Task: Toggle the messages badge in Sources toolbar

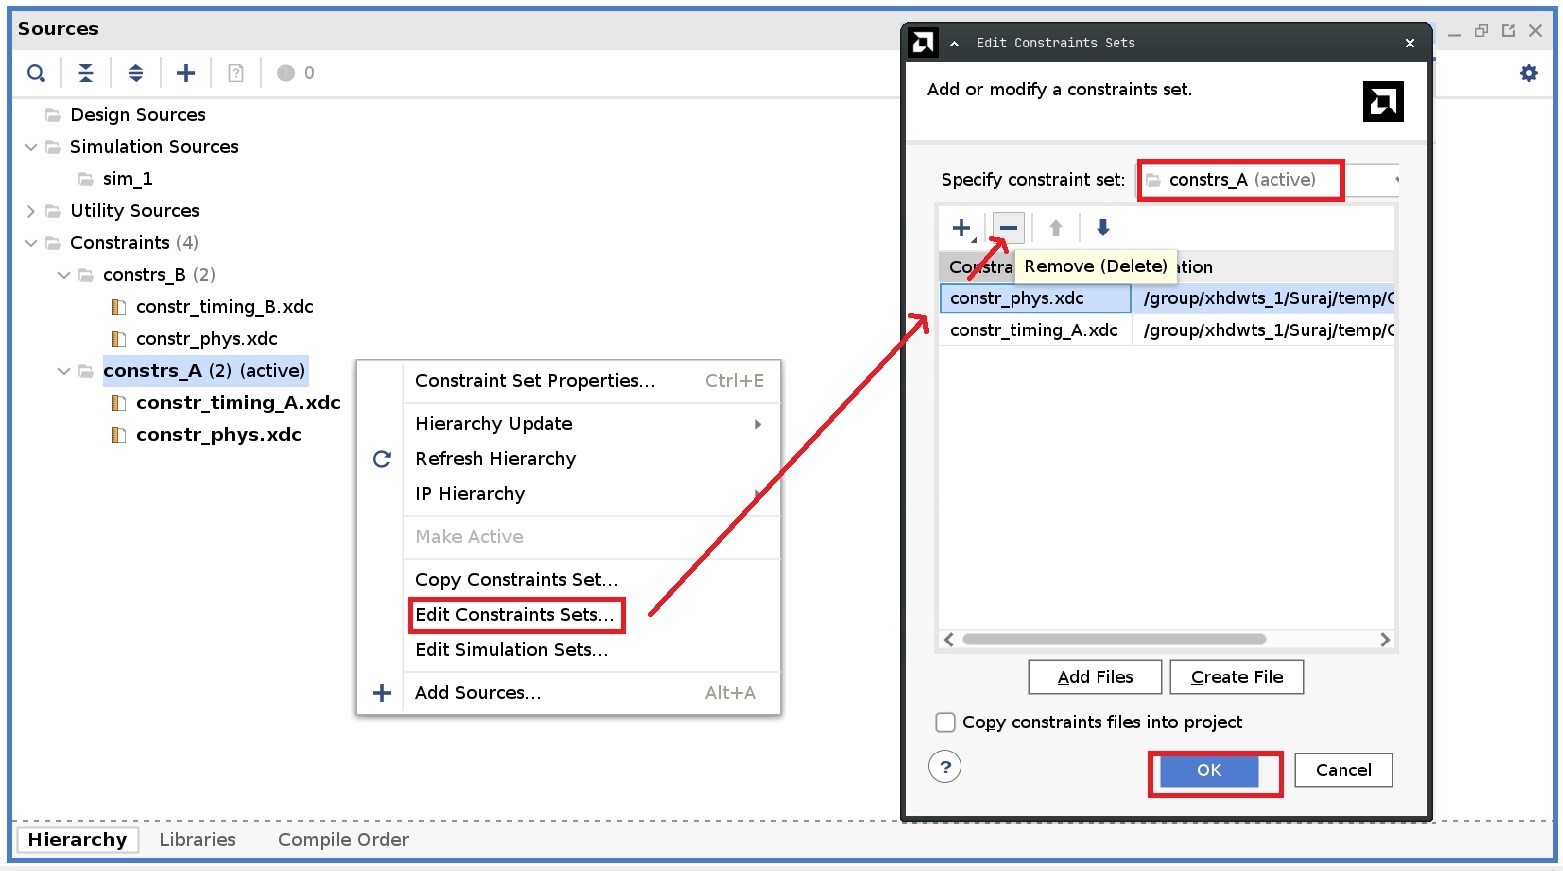Action: (286, 72)
